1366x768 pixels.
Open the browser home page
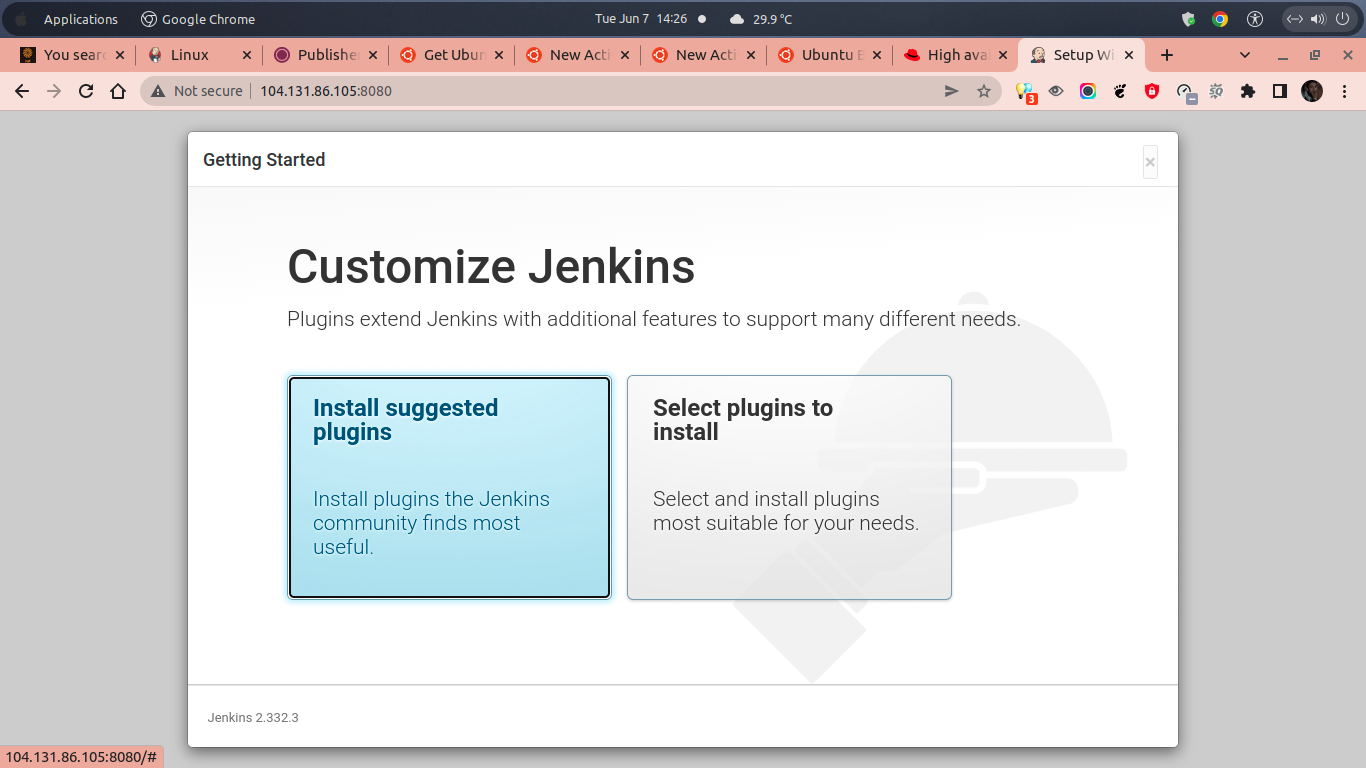click(118, 91)
